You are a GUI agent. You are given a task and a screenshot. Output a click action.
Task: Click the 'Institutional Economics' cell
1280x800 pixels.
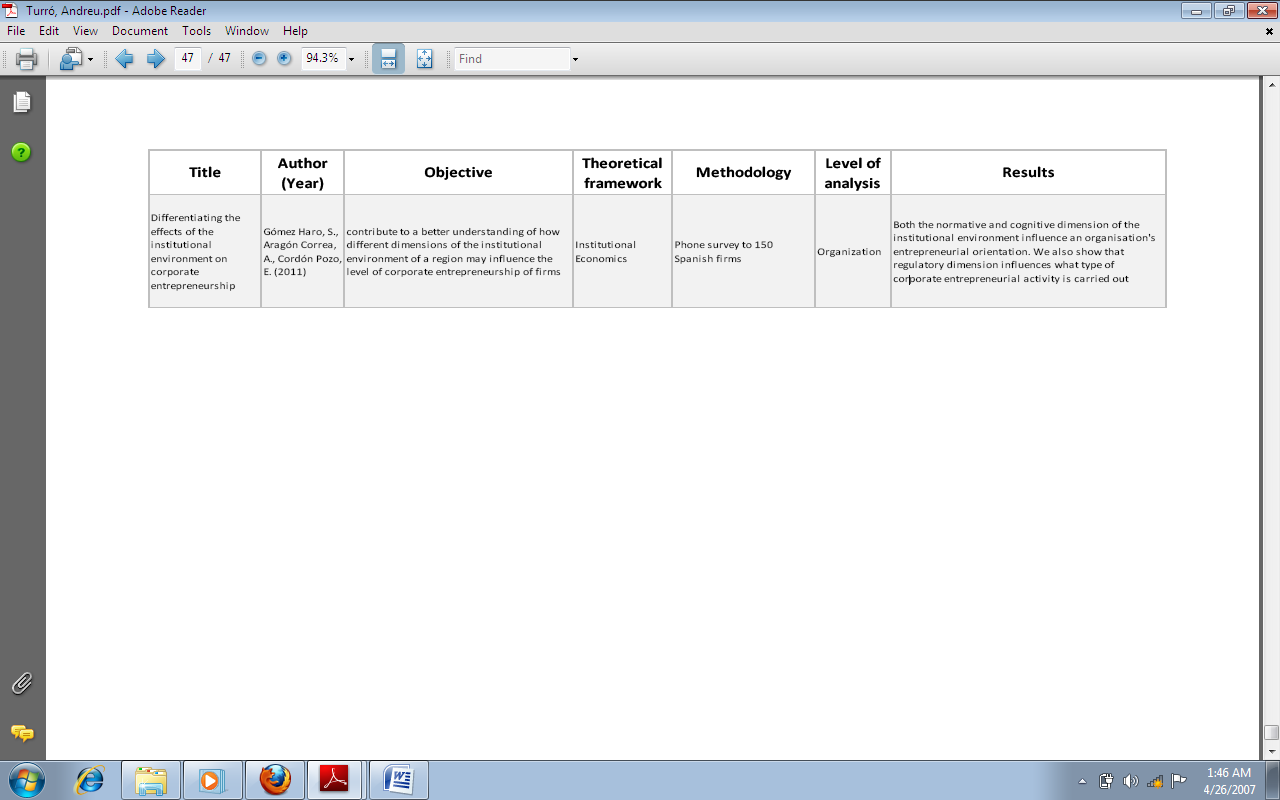click(x=622, y=251)
